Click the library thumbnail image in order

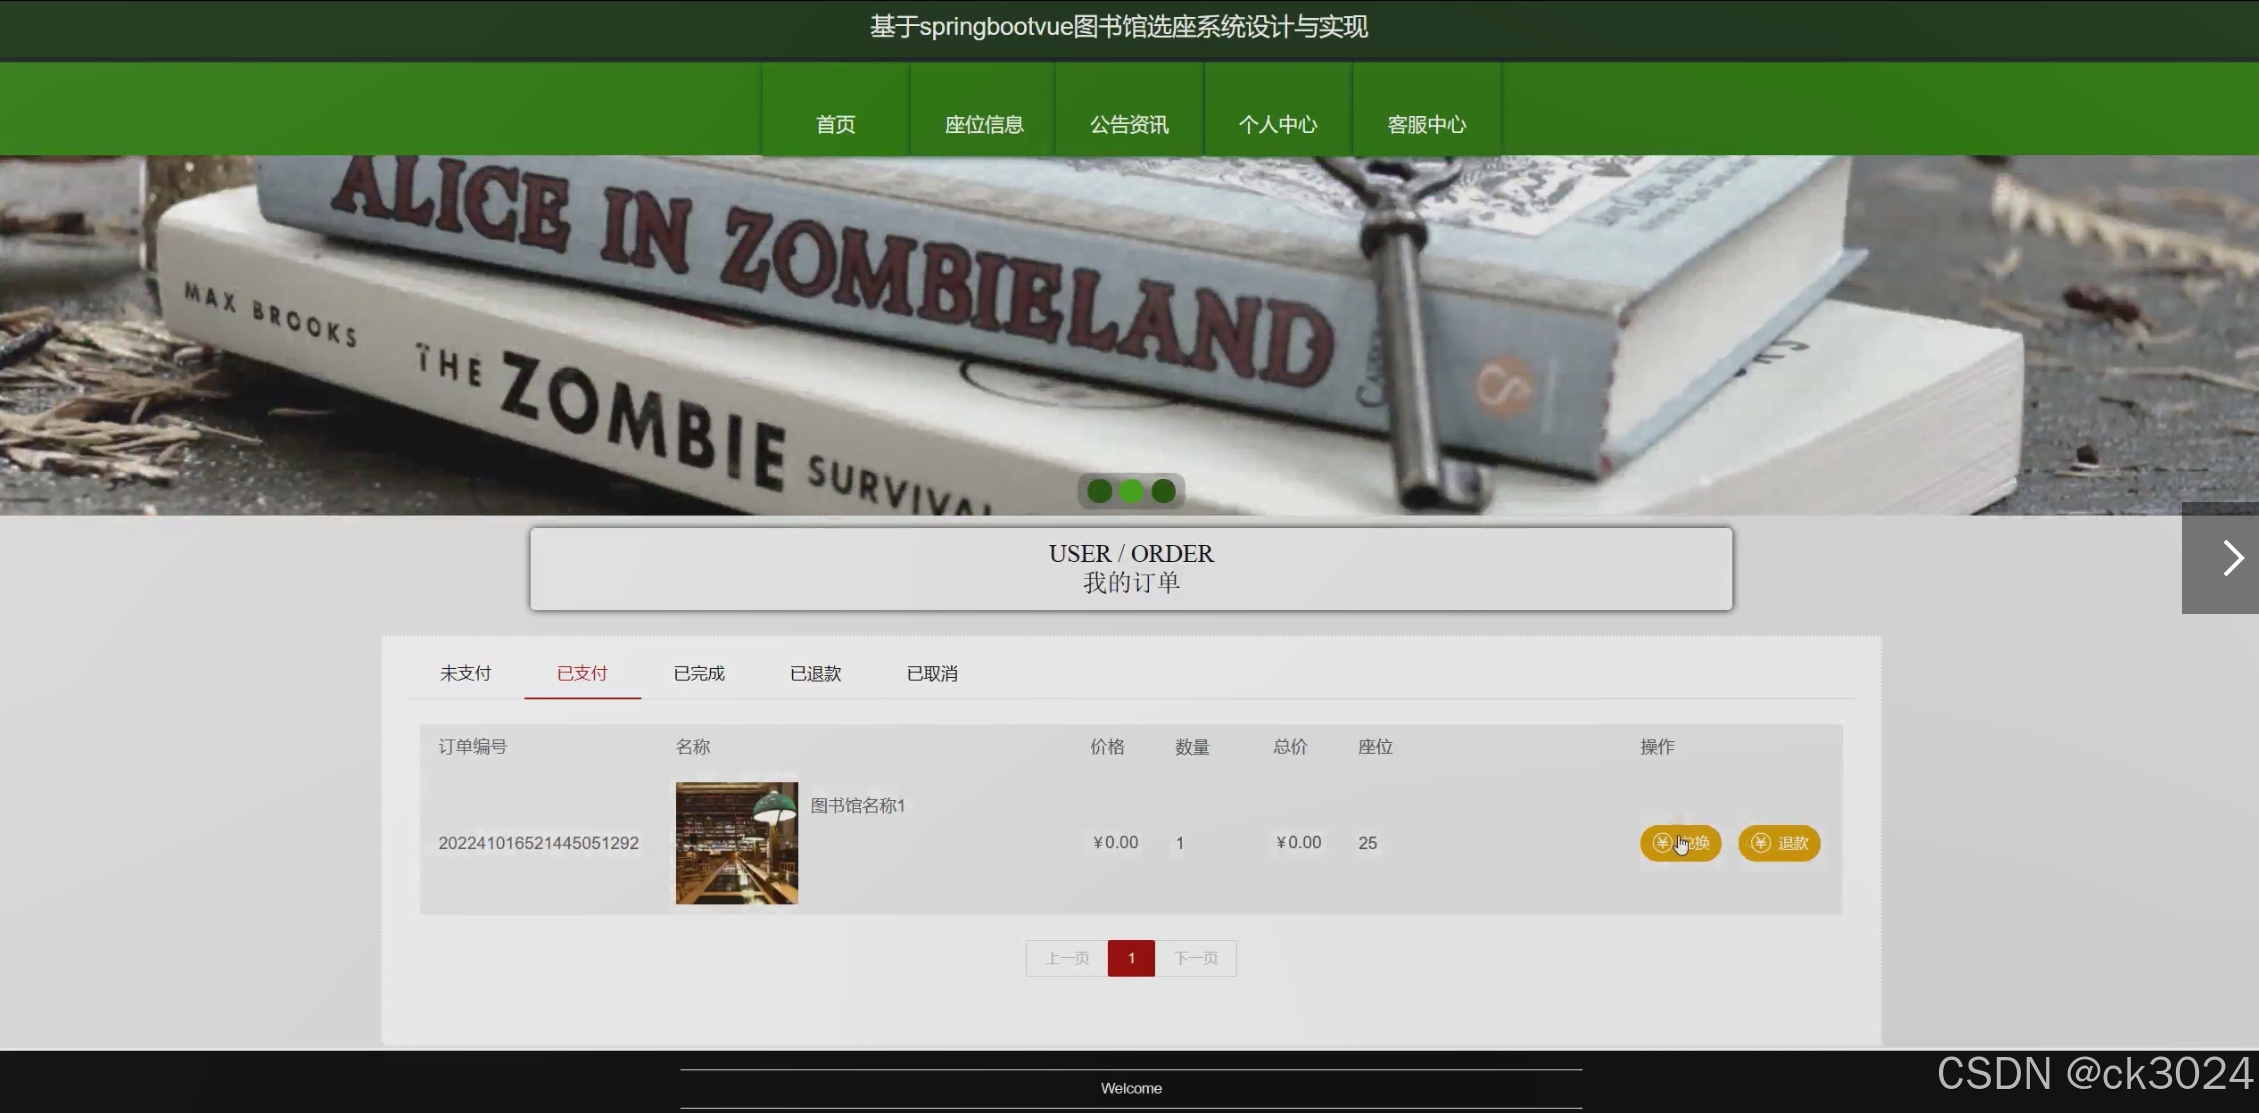coord(737,843)
